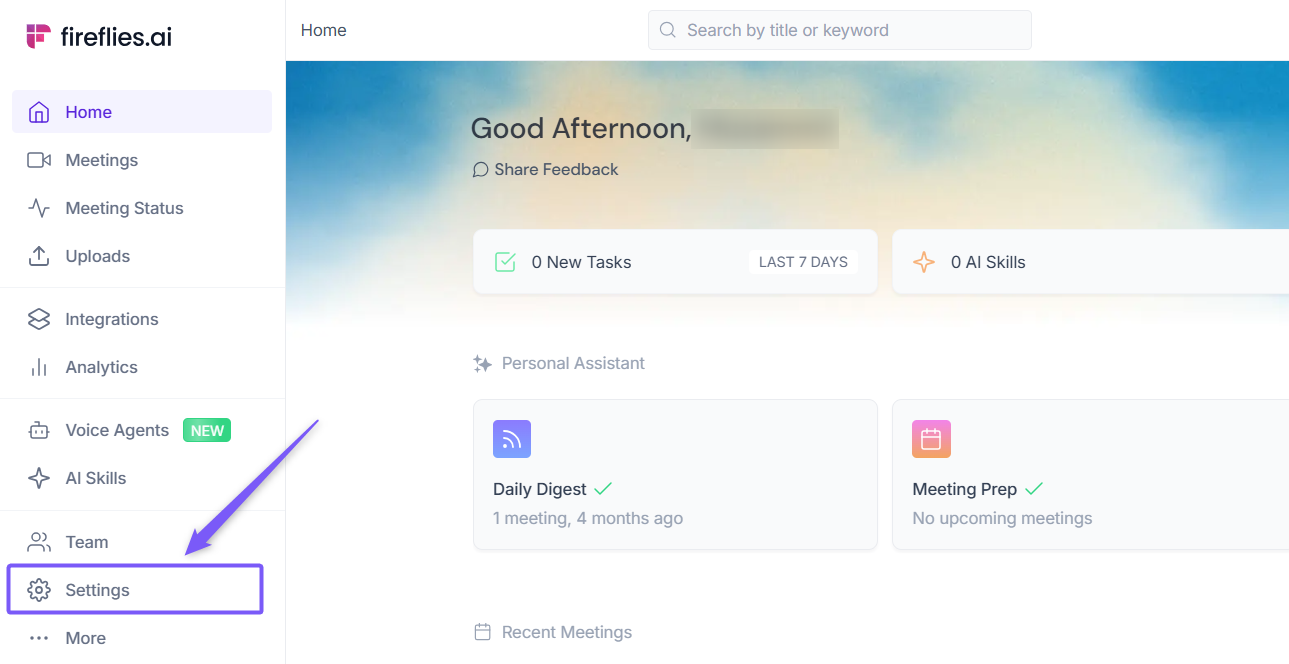This screenshot has height=664, width=1289.
Task: Click the Integrations layers icon
Action: (x=39, y=319)
